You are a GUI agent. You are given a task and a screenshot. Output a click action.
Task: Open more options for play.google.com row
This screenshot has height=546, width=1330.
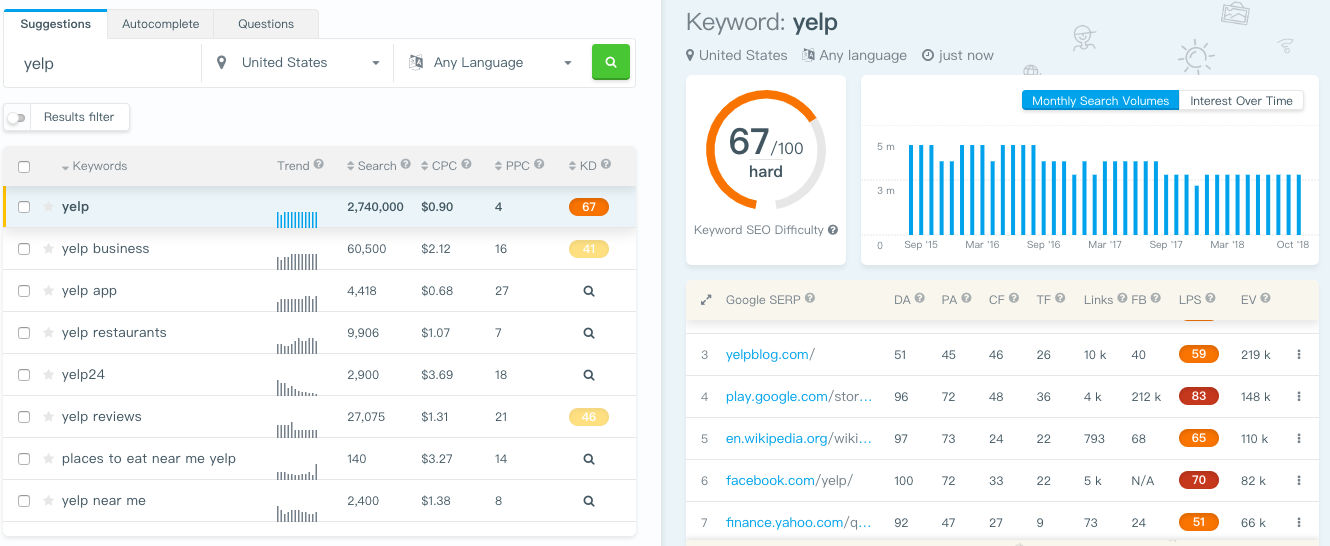pos(1299,396)
